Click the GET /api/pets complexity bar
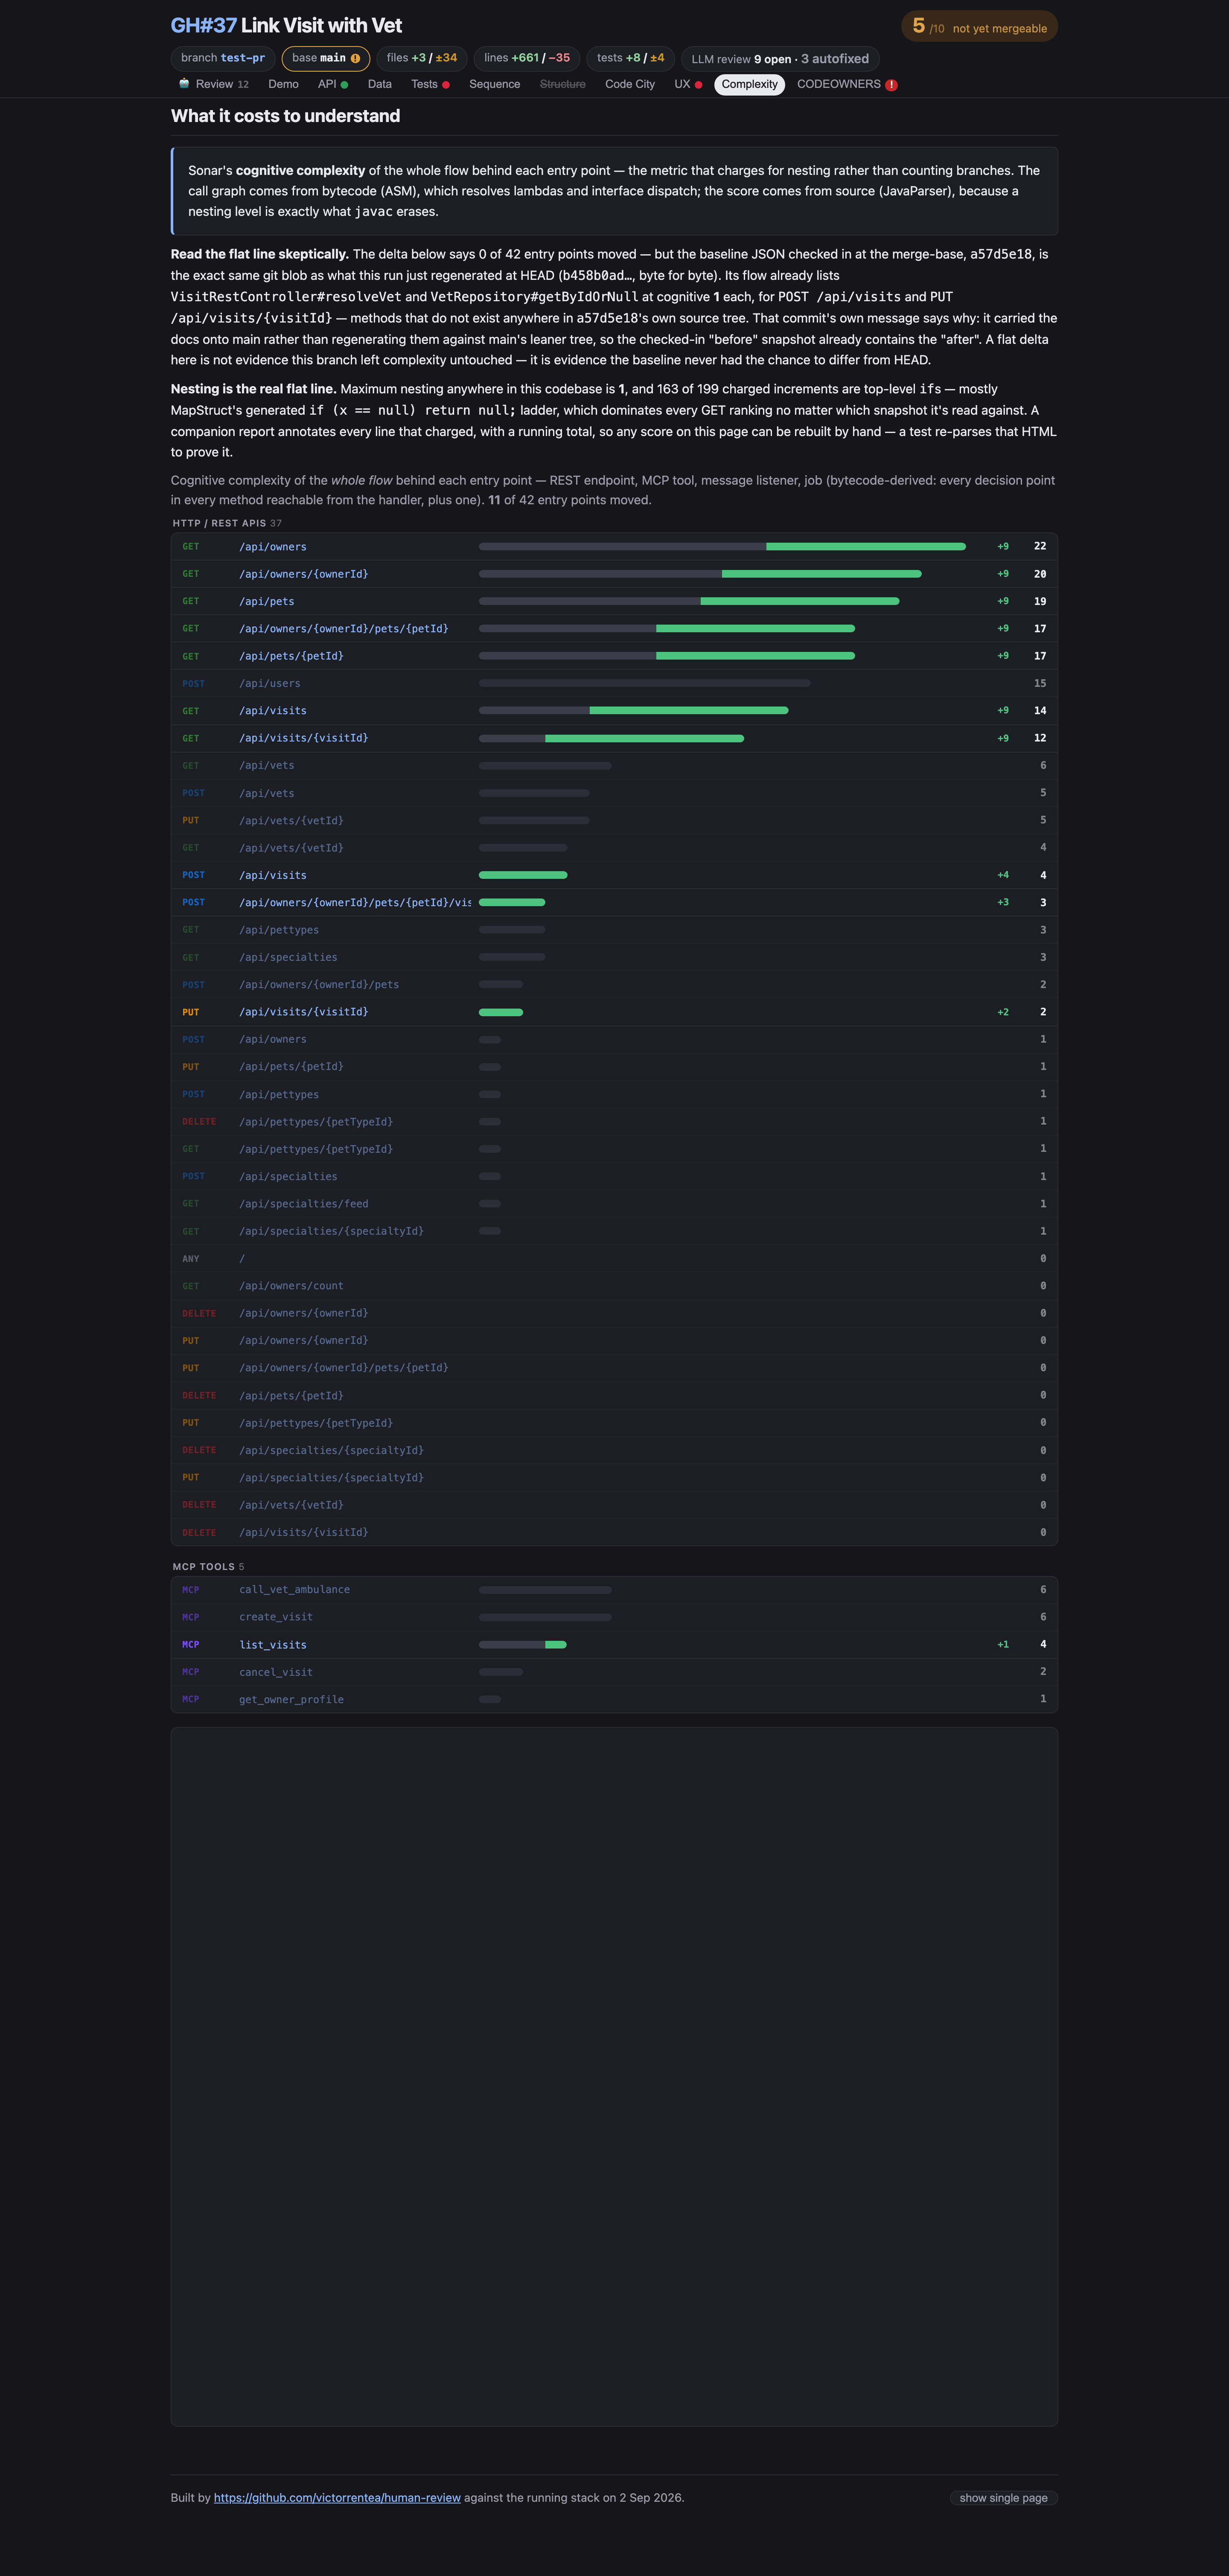 (x=689, y=601)
